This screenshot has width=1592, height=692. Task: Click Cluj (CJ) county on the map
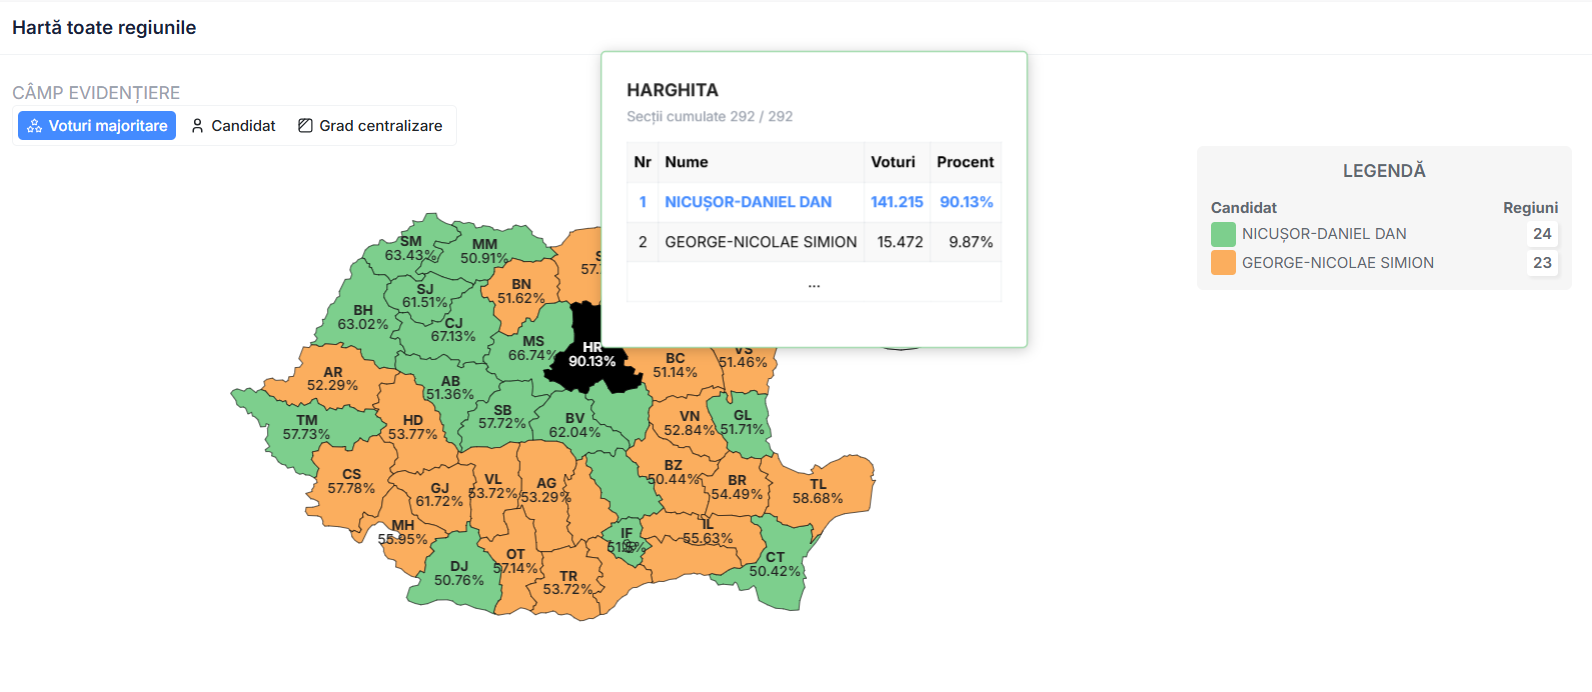pyautogui.click(x=453, y=330)
